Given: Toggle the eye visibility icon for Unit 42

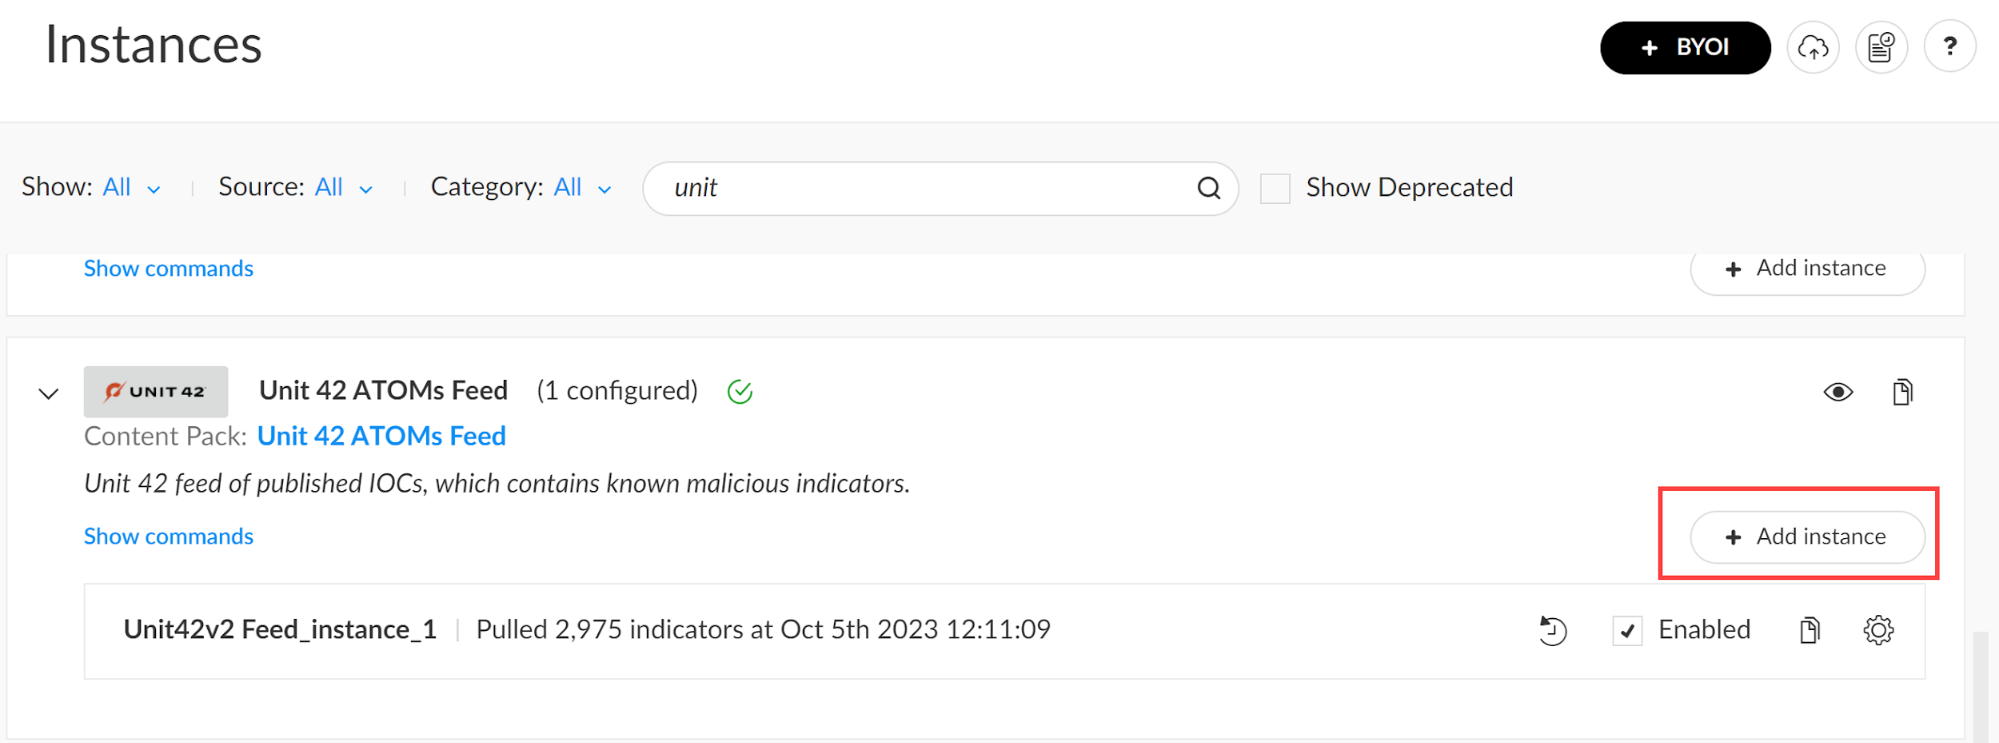Looking at the screenshot, I should click(x=1837, y=392).
